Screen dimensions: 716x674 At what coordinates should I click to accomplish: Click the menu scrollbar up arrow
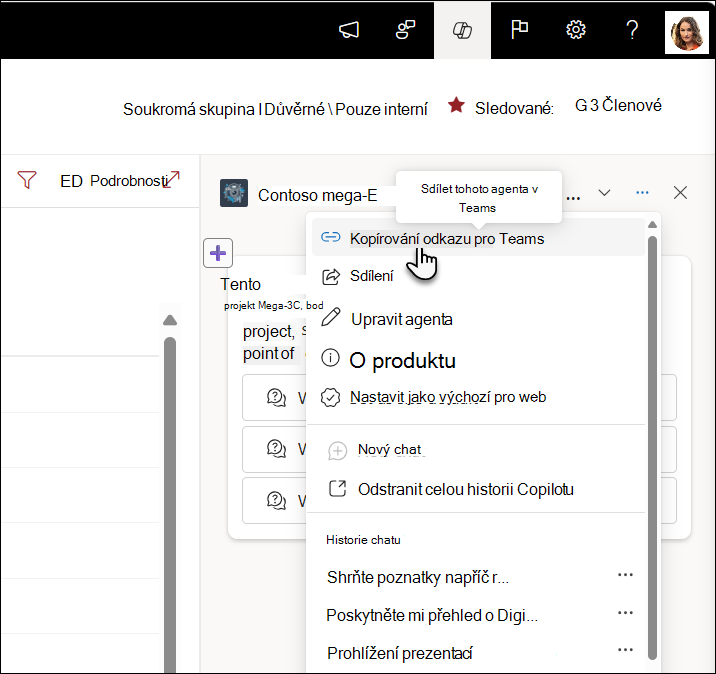pyautogui.click(x=653, y=224)
